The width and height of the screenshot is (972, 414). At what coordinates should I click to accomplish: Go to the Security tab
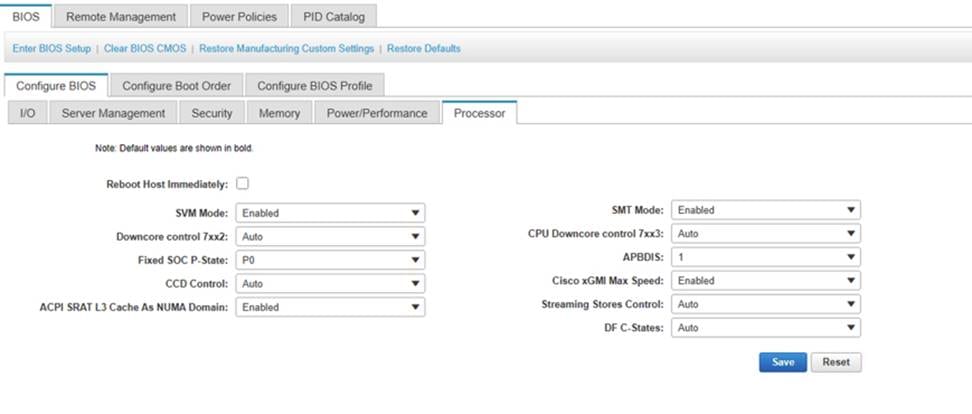point(212,113)
